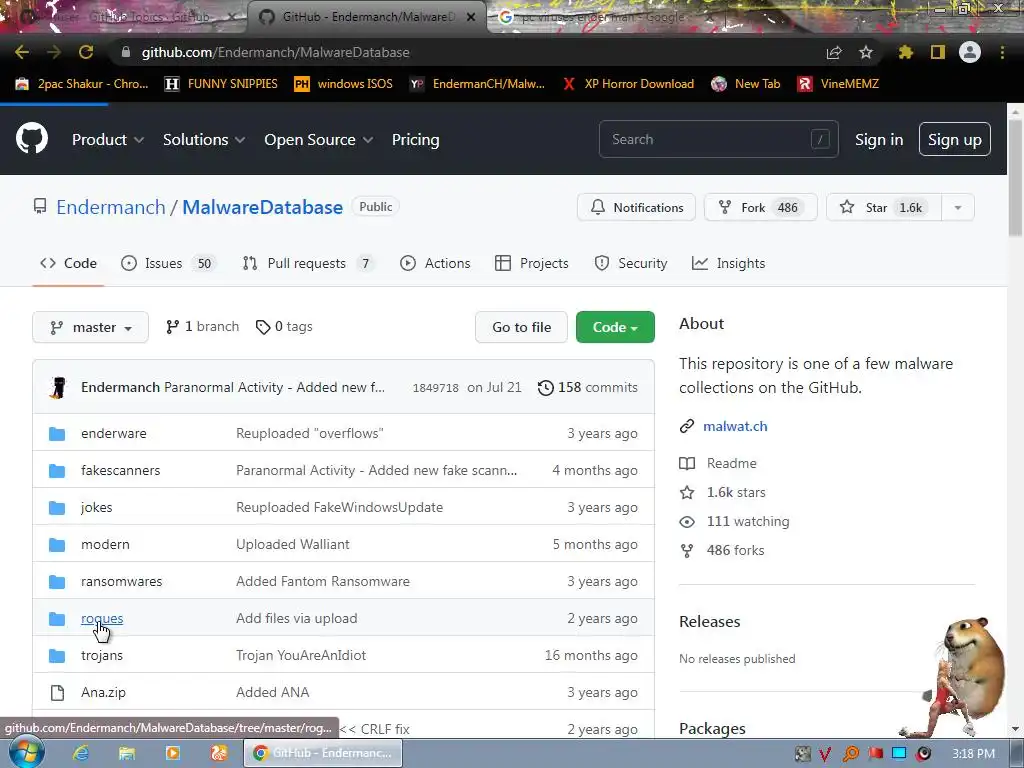
Task: Click the Ana.zip file icon
Action: point(57,692)
